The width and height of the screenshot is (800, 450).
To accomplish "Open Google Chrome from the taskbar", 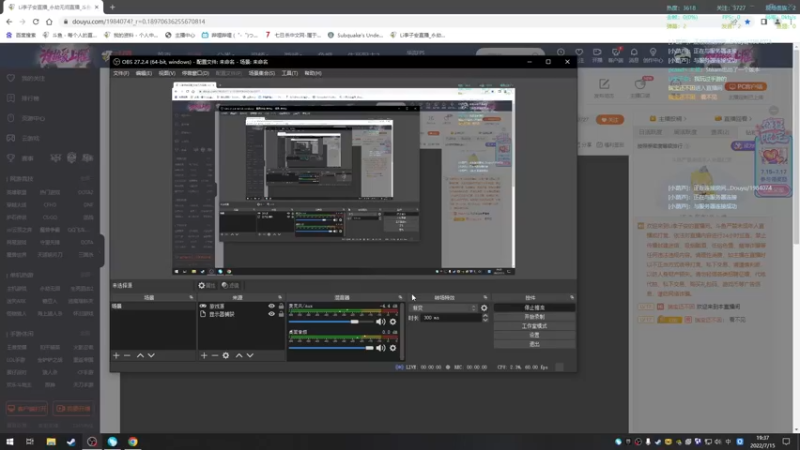I will (133, 441).
